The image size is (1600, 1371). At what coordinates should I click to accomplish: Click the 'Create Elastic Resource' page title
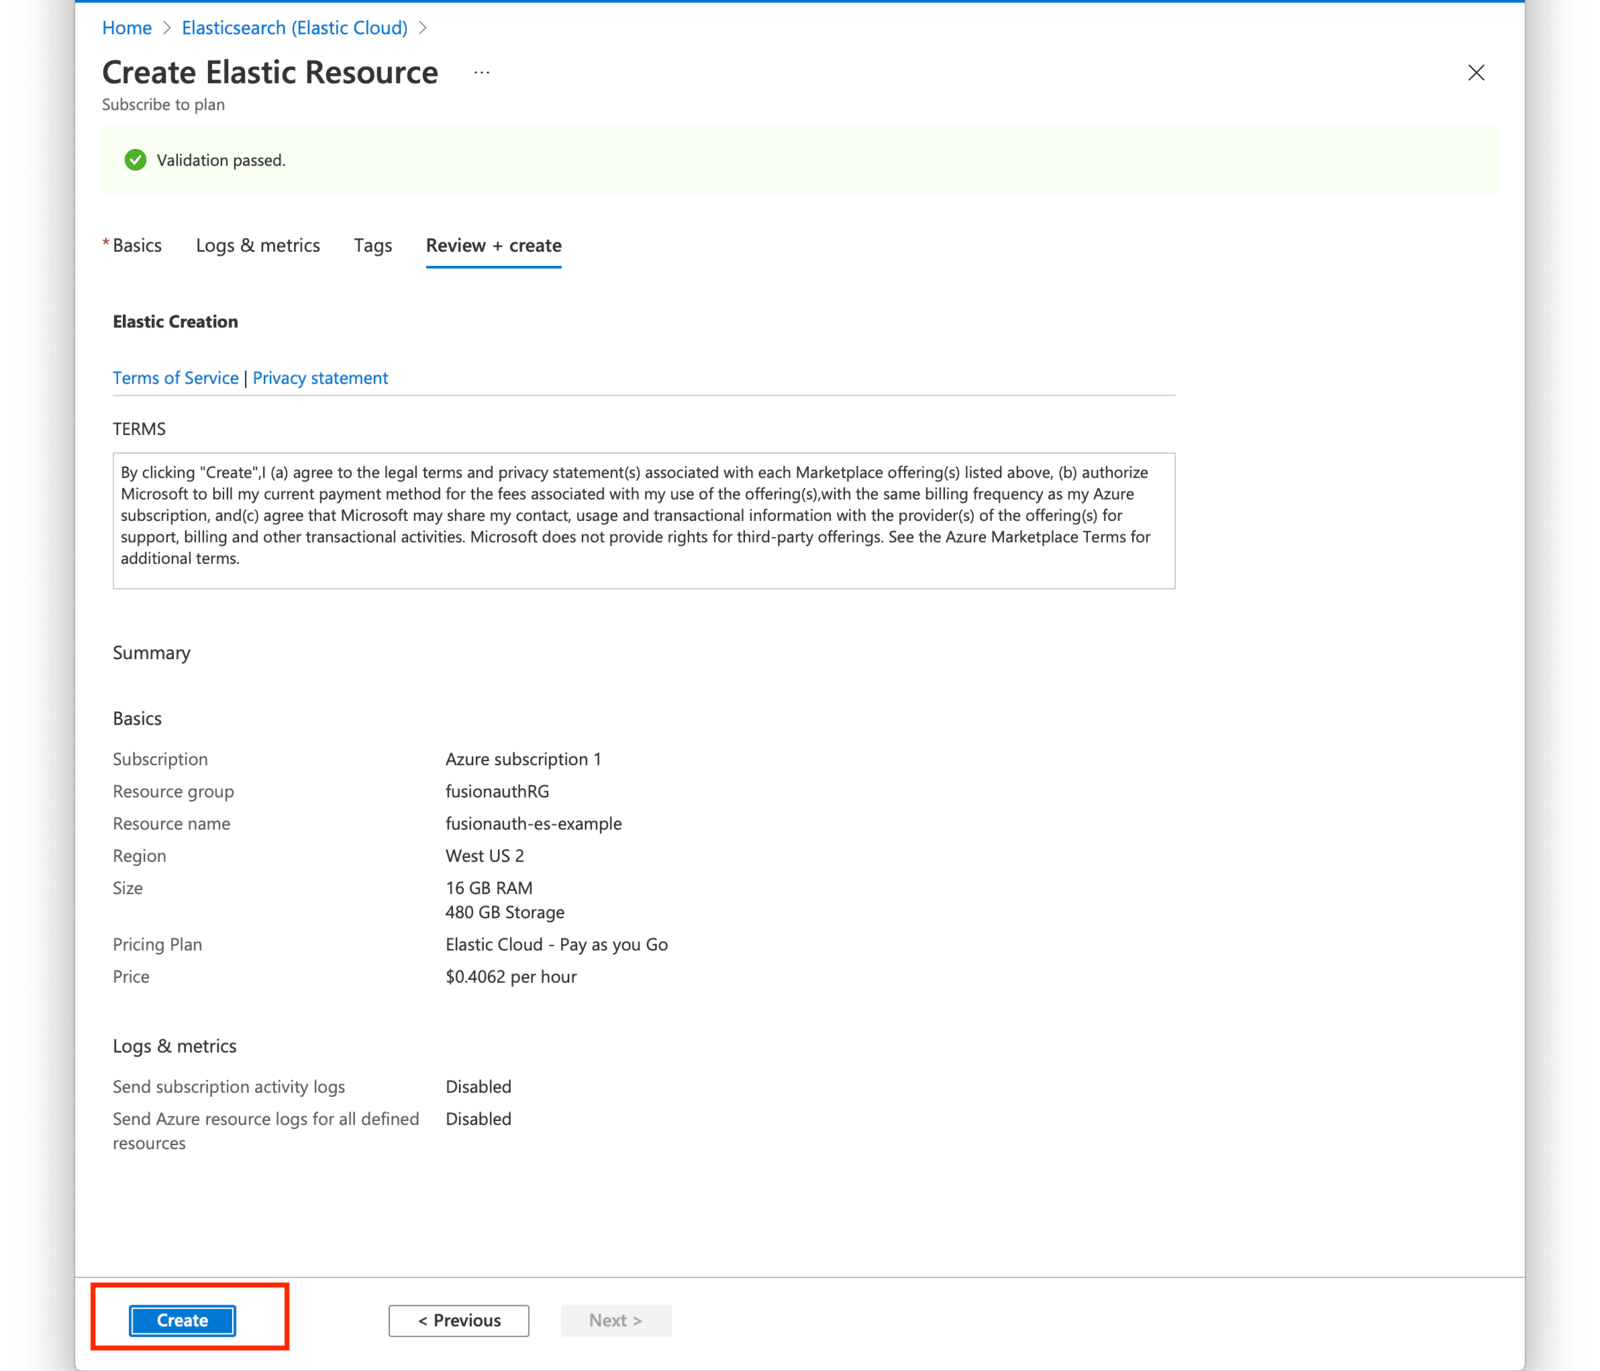pos(270,72)
